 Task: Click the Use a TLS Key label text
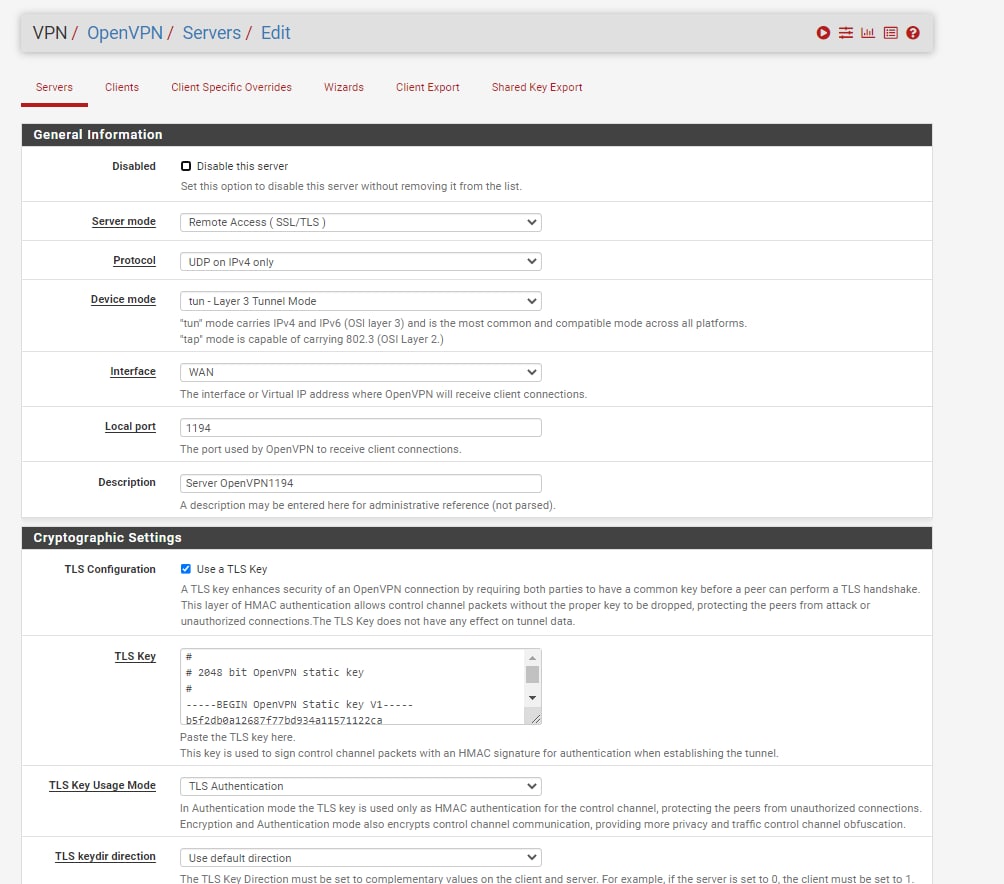coord(232,569)
